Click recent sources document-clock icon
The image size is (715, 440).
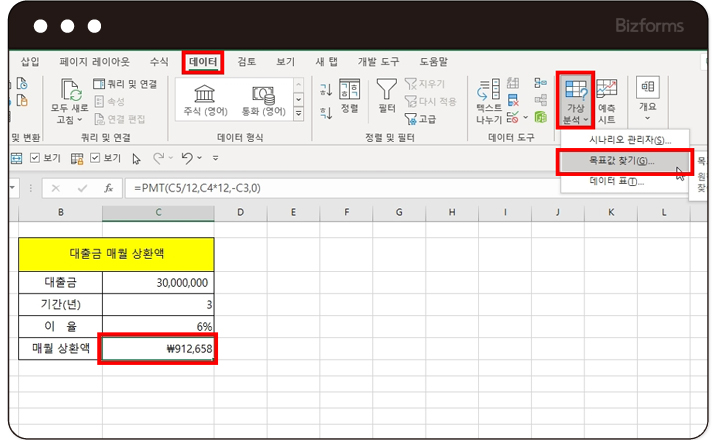click(21, 83)
